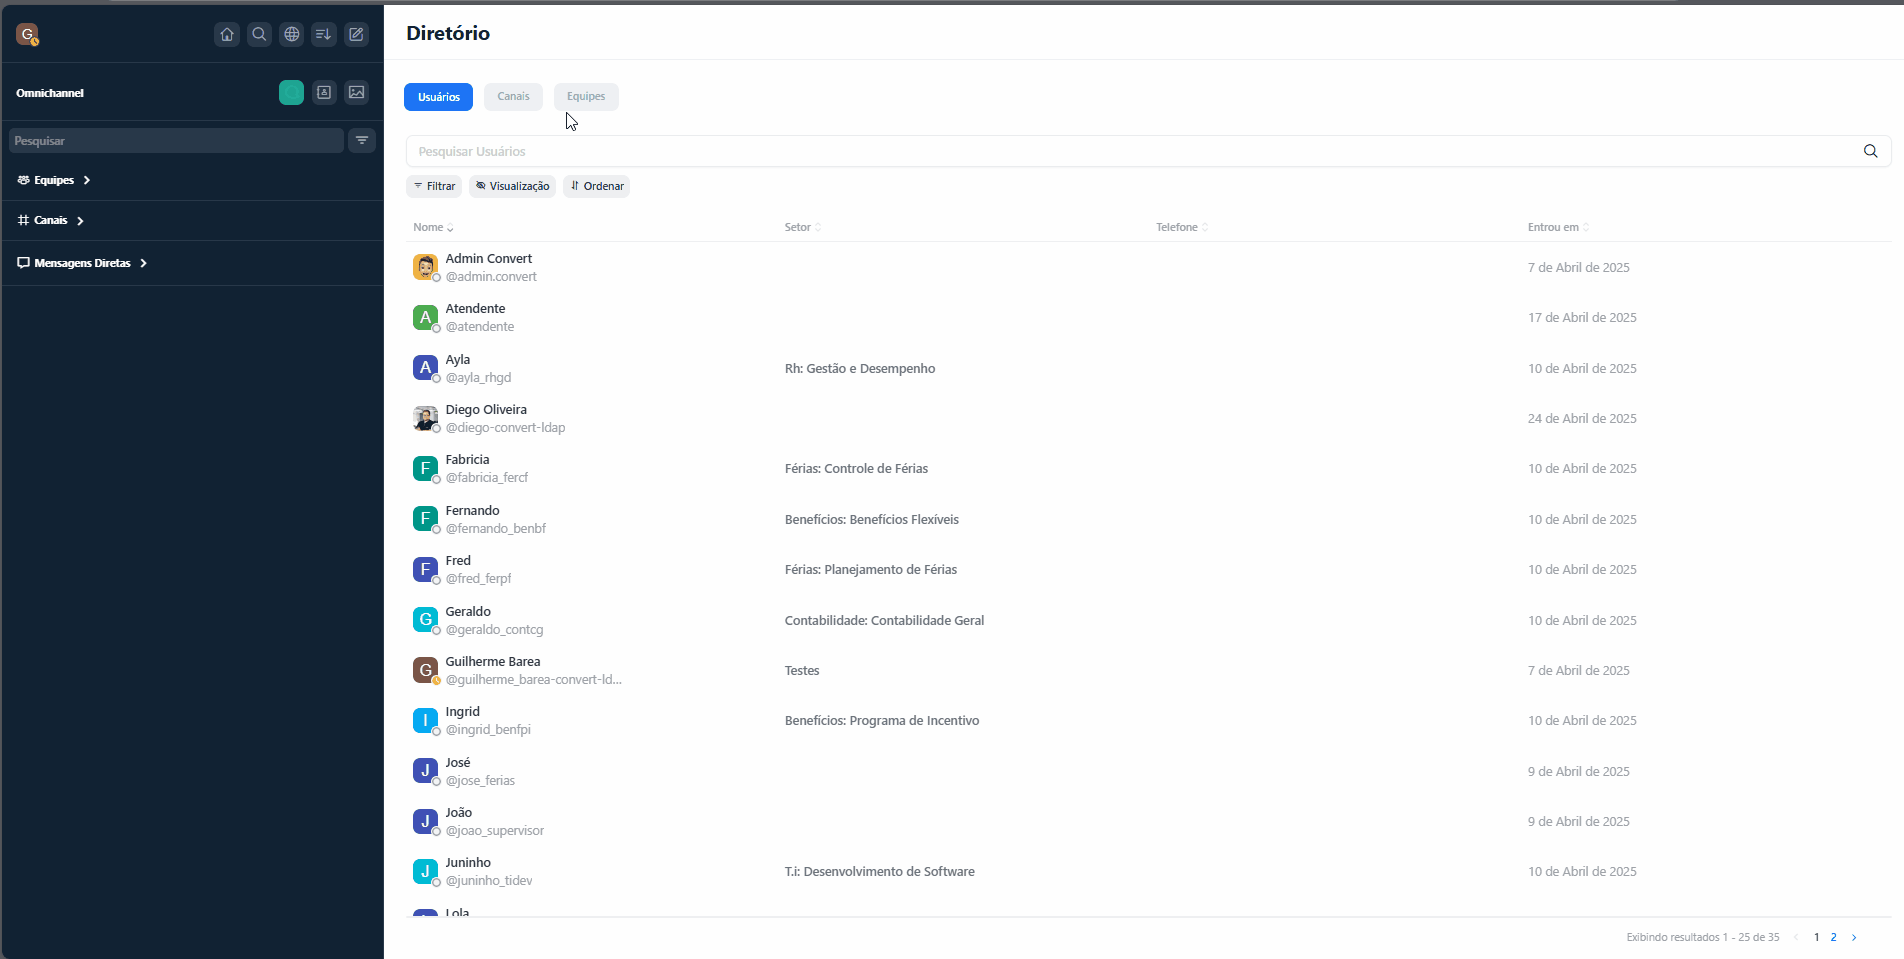Click Admin Convert's avatar

coord(425,267)
